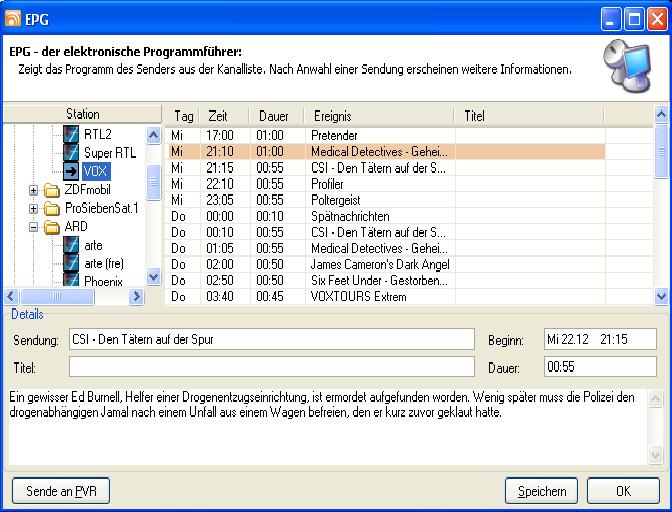Expand the ProSiebenSat.1 folder
This screenshot has width=672, height=512.
pos(33,209)
